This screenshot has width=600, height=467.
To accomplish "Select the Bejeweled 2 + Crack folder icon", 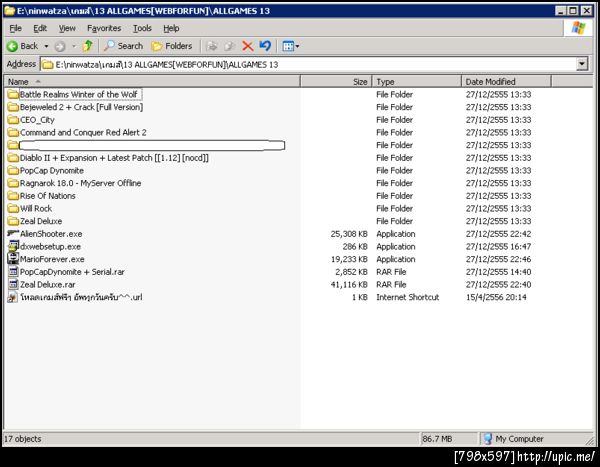I will (13, 107).
